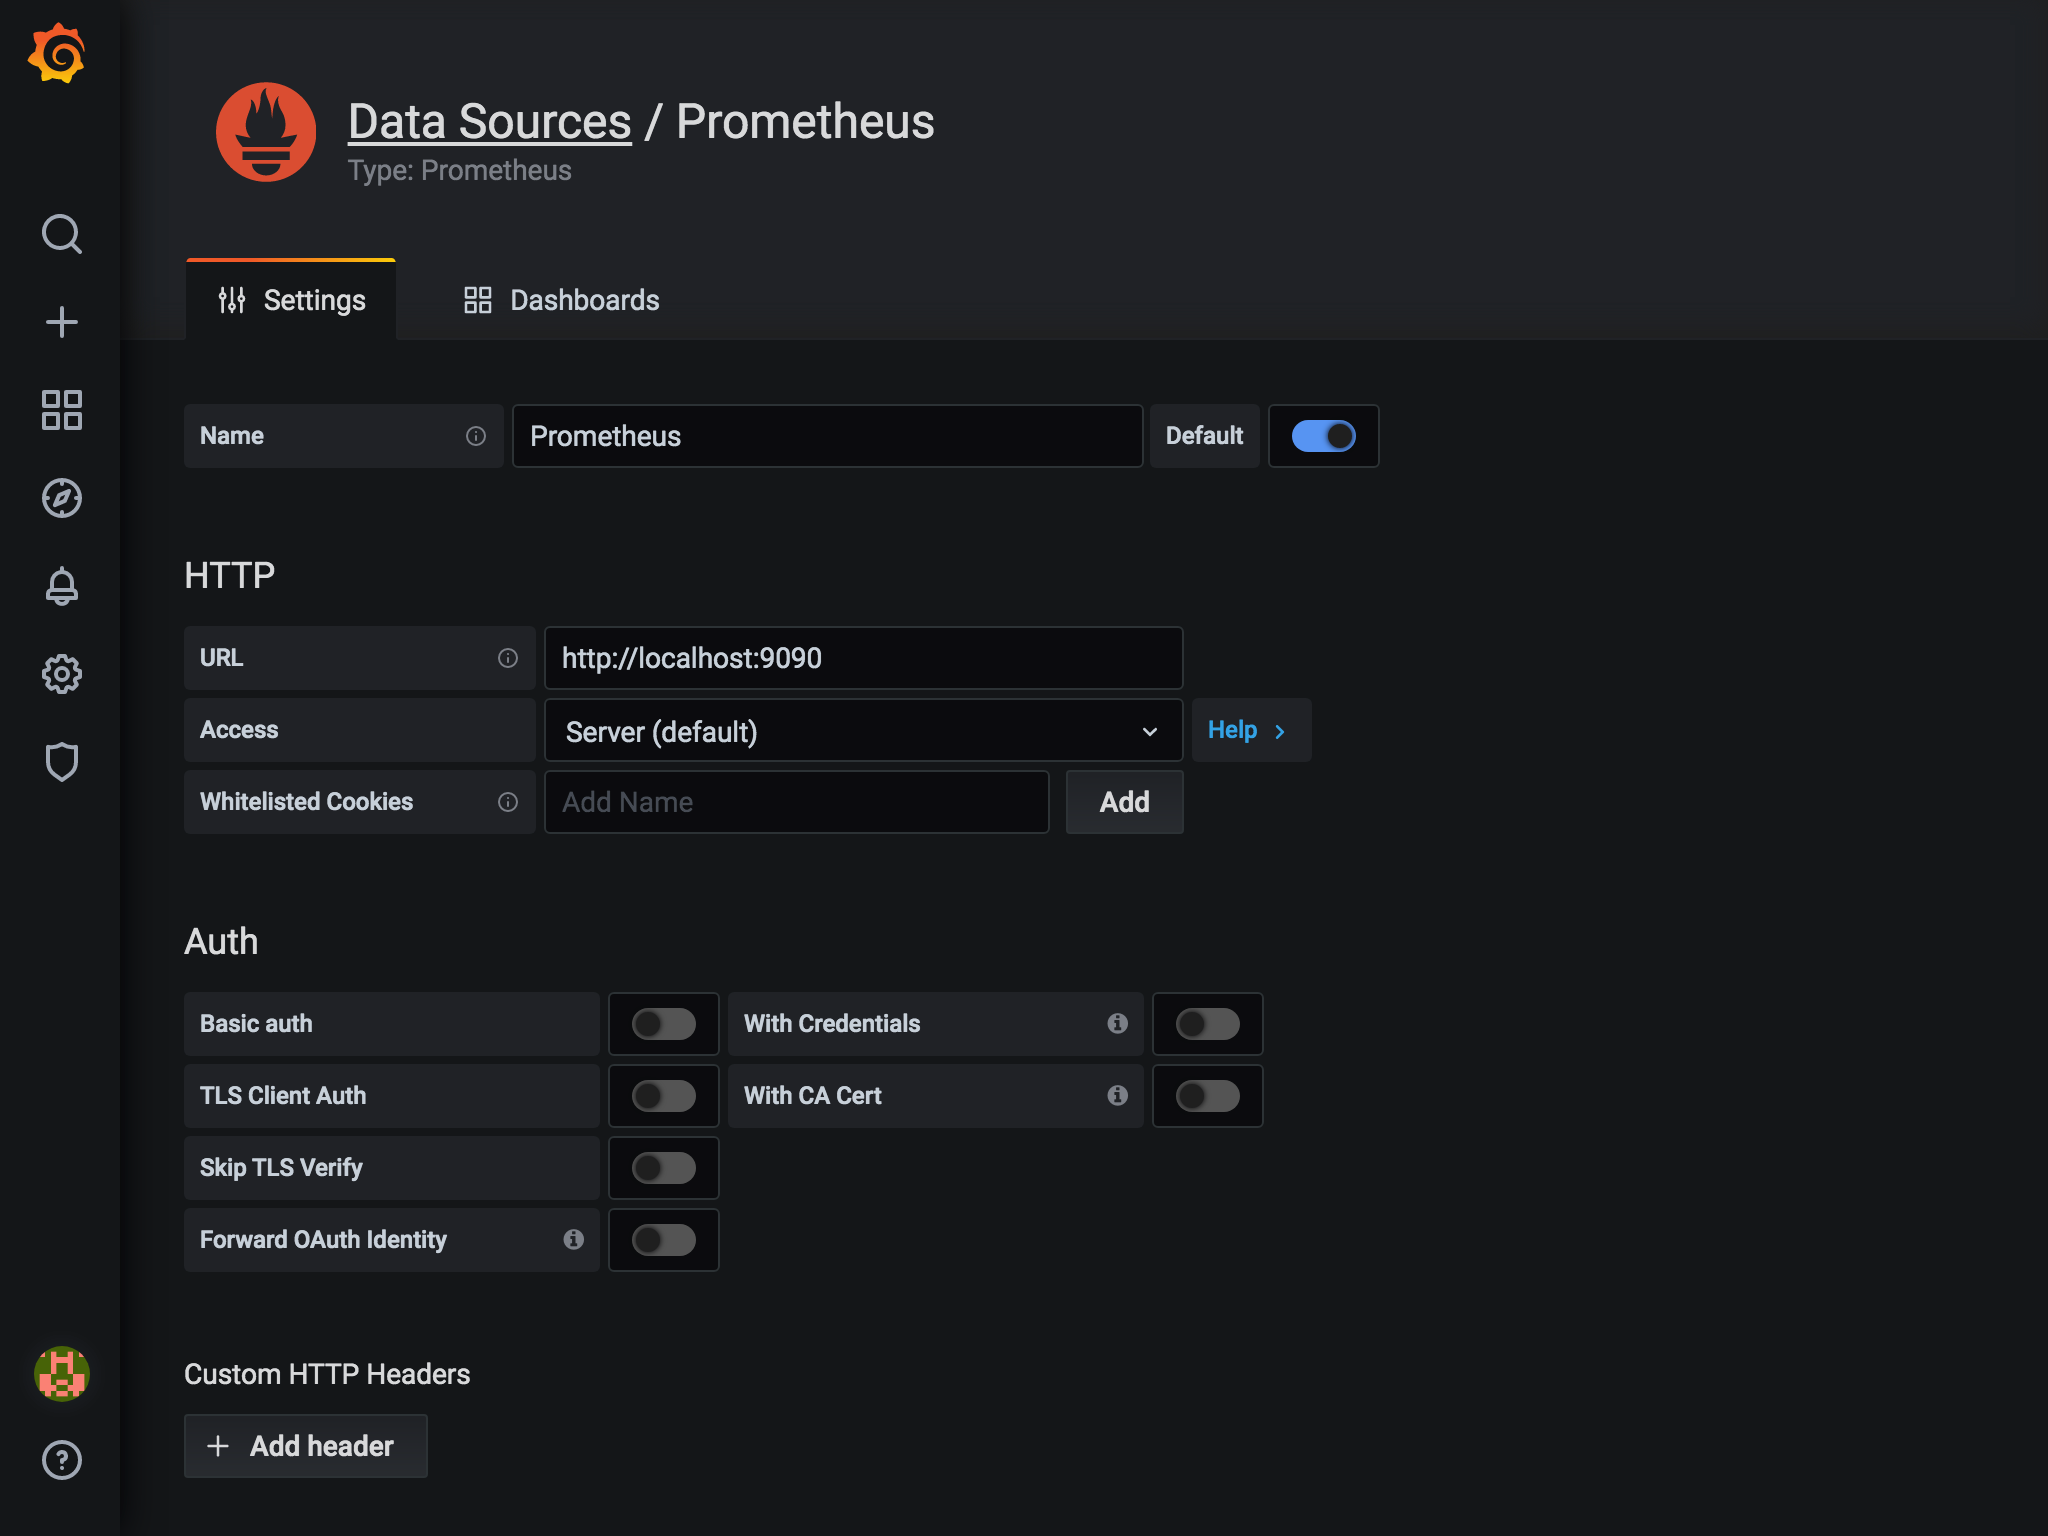Screen dimensions: 2048x1536
Task: Open the Explore compass icon
Action: (61, 498)
